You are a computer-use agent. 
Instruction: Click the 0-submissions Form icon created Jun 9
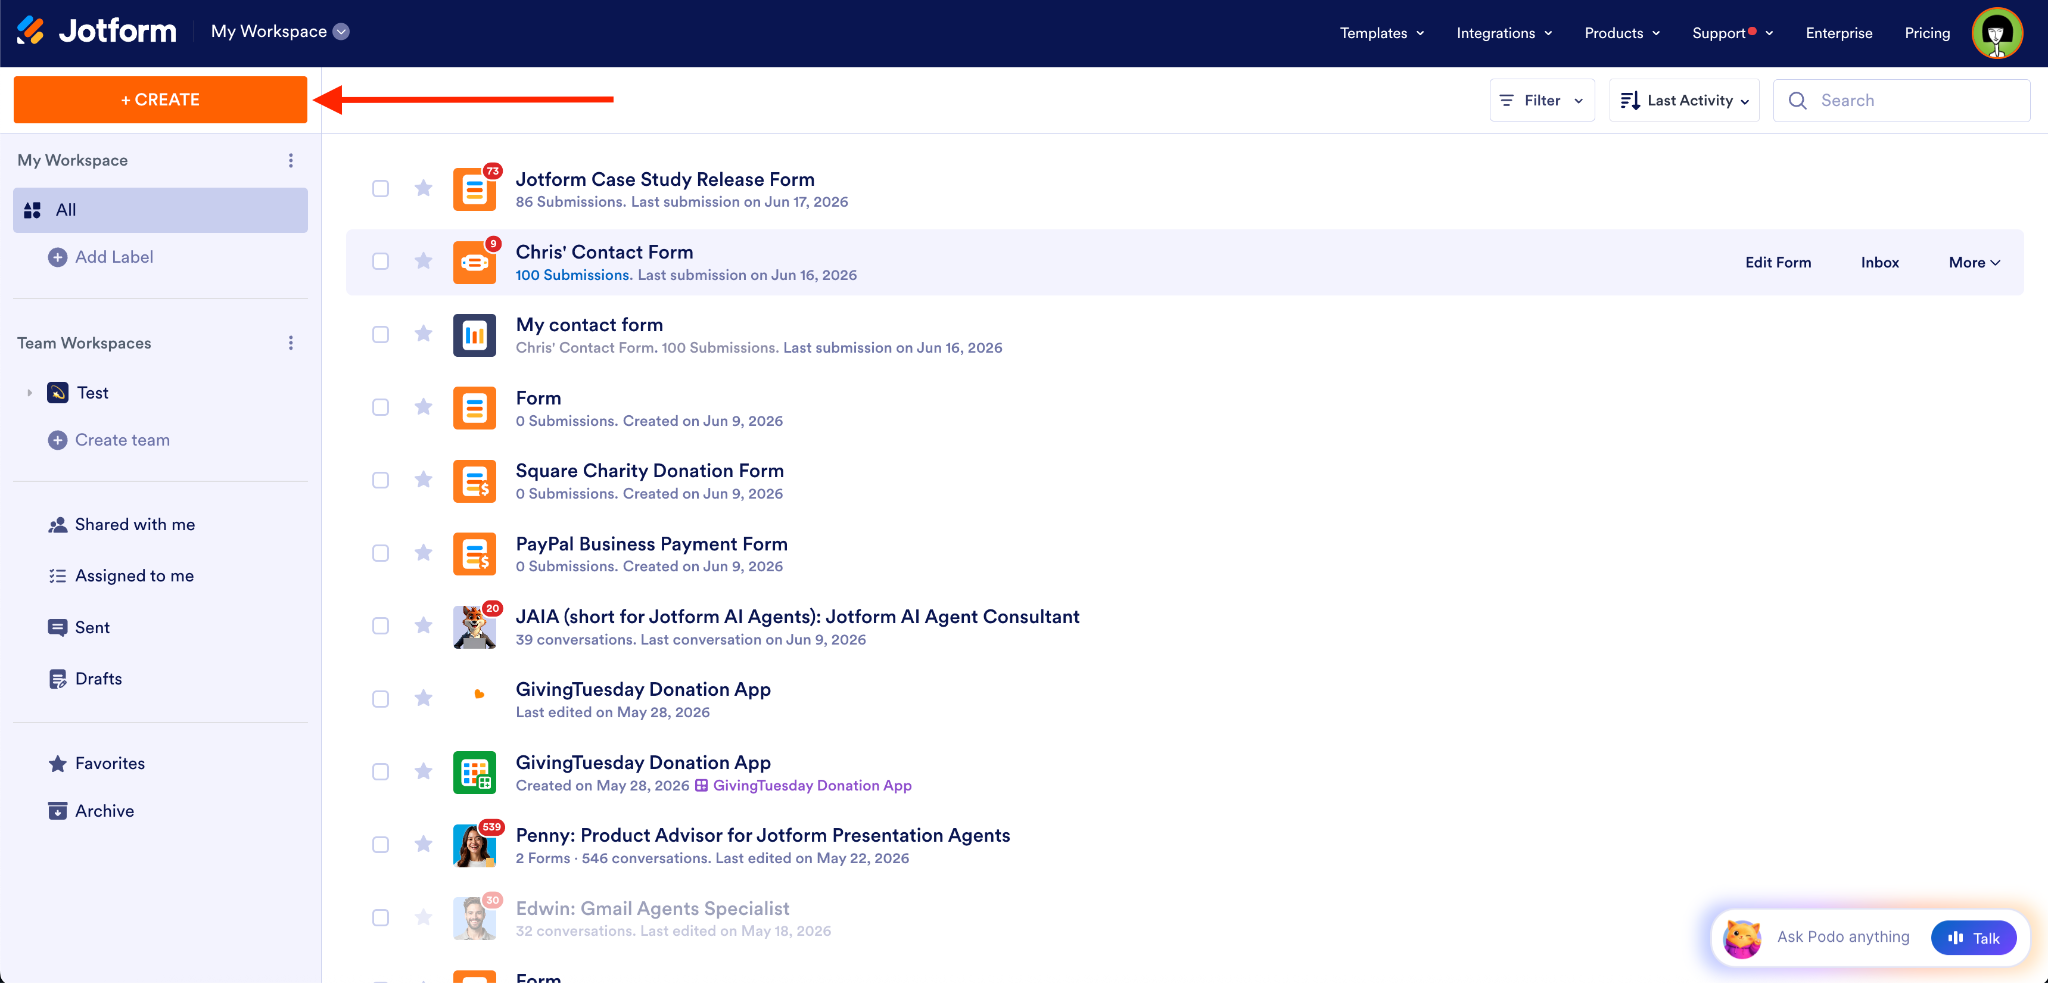(x=475, y=408)
